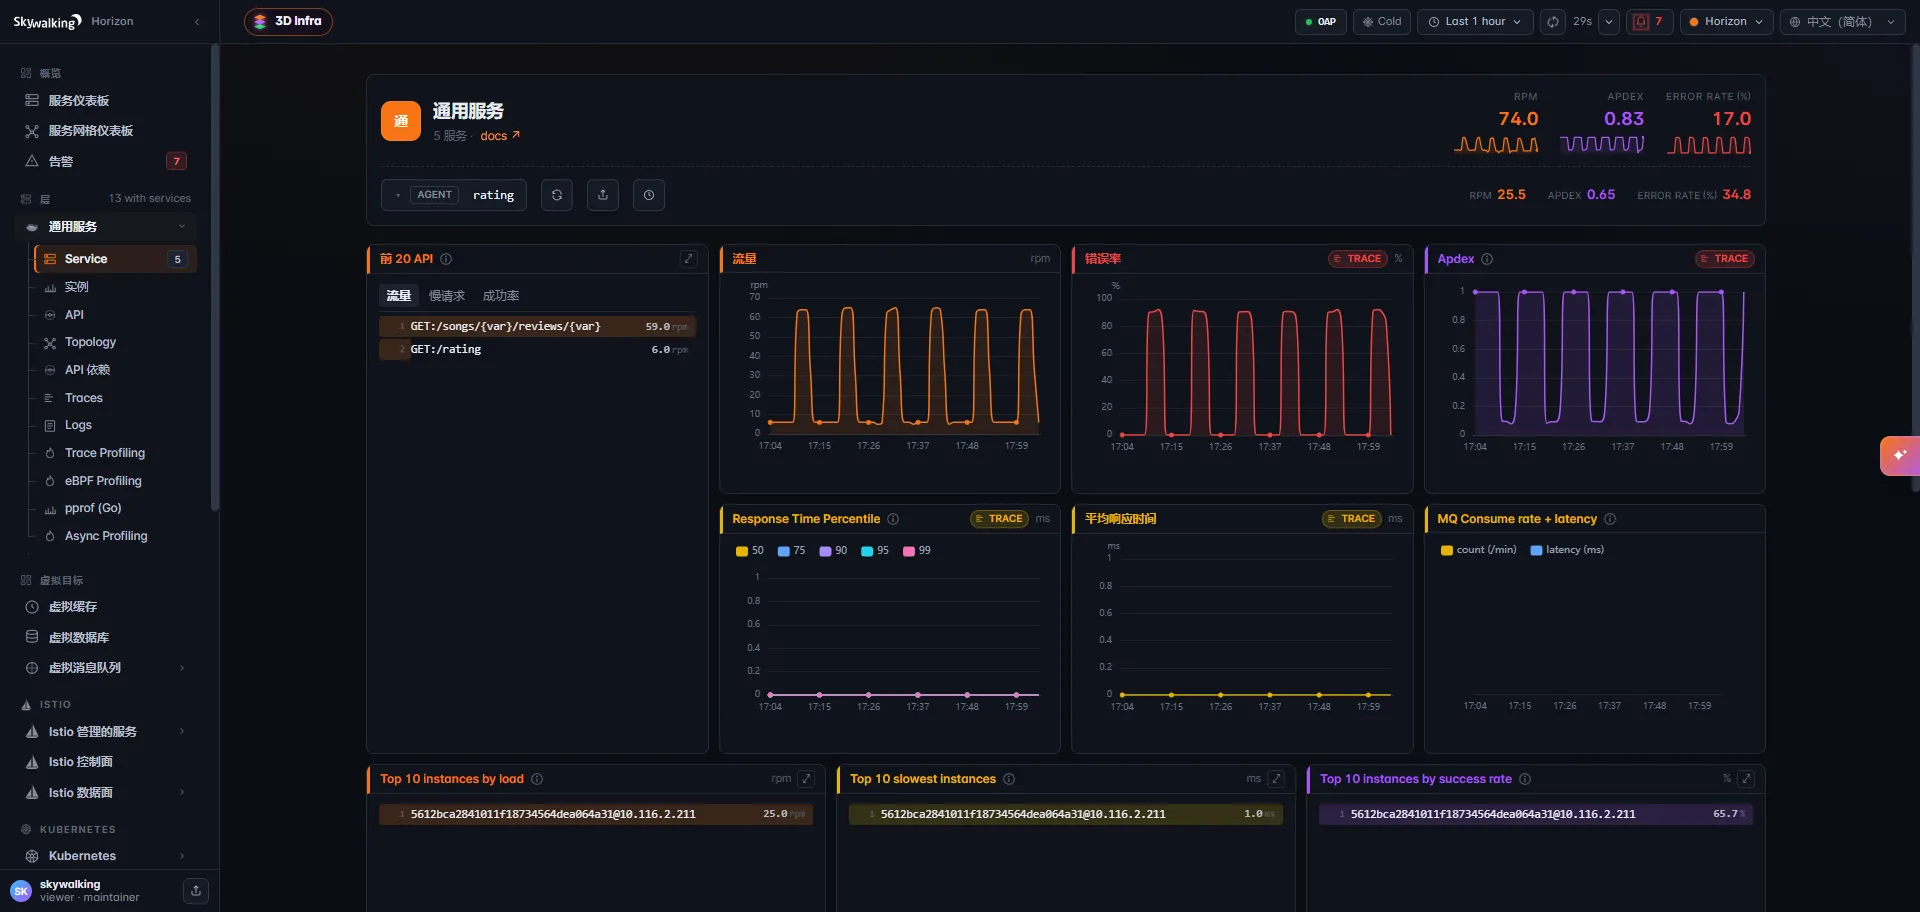Expand the Top 20 API panel to fullscreen

pyautogui.click(x=689, y=259)
